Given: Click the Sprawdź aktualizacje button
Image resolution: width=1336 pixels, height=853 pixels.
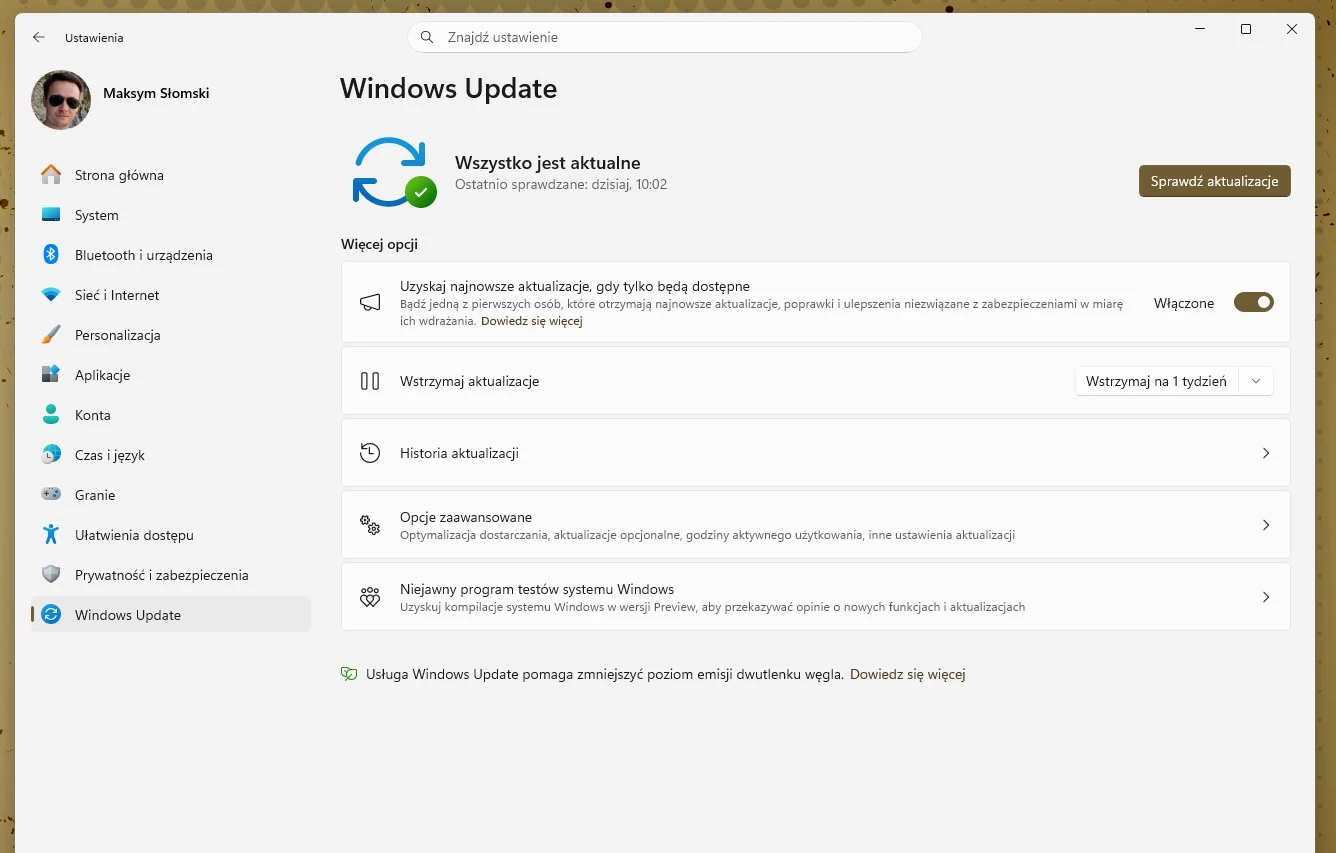Looking at the screenshot, I should coord(1214,181).
